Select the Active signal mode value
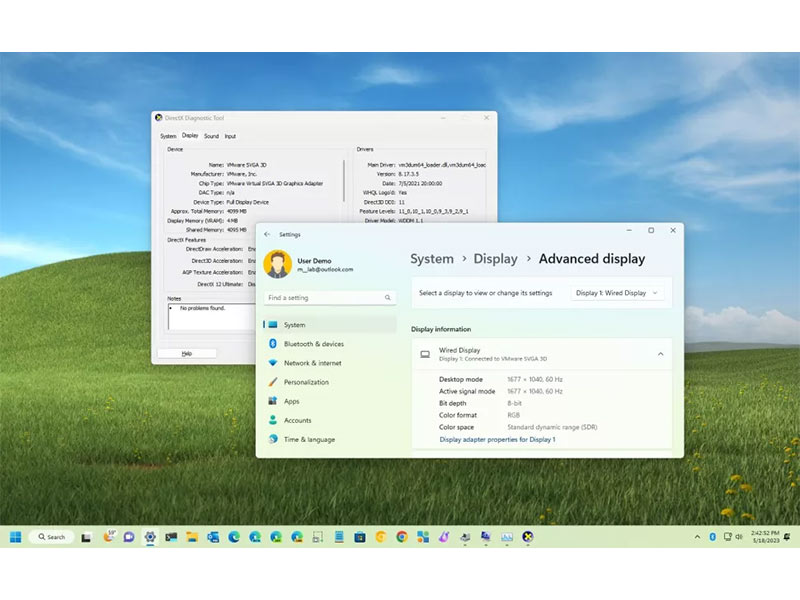Image resolution: width=800 pixels, height=600 pixels. [535, 391]
